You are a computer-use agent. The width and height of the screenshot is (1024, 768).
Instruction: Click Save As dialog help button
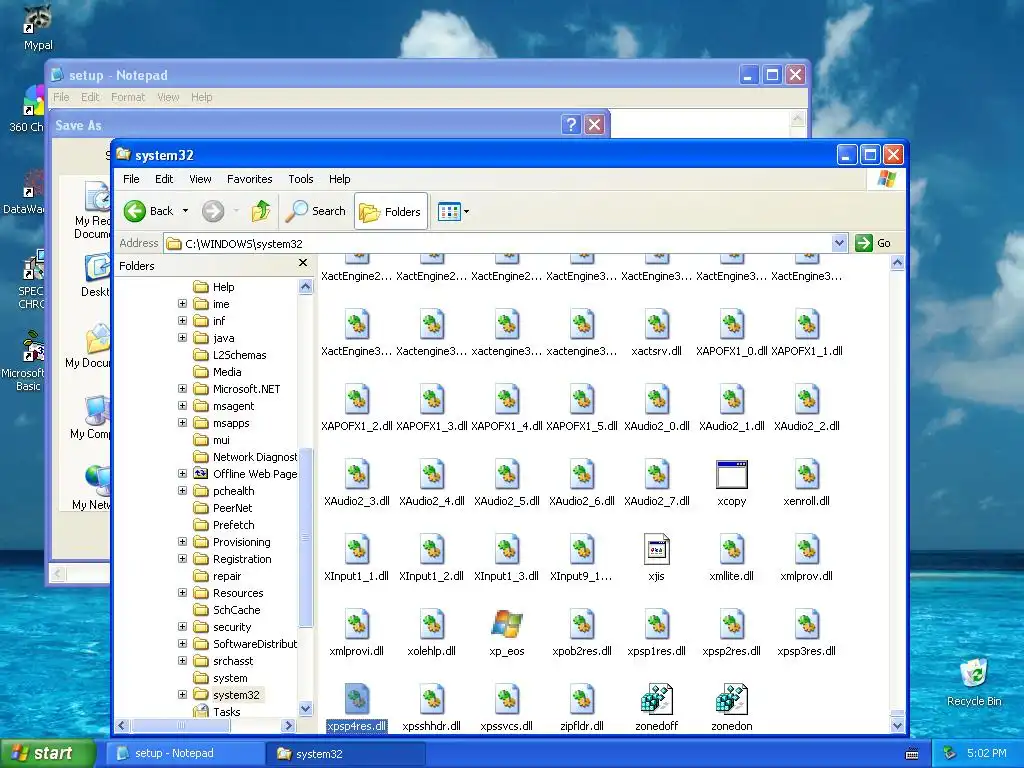click(571, 124)
